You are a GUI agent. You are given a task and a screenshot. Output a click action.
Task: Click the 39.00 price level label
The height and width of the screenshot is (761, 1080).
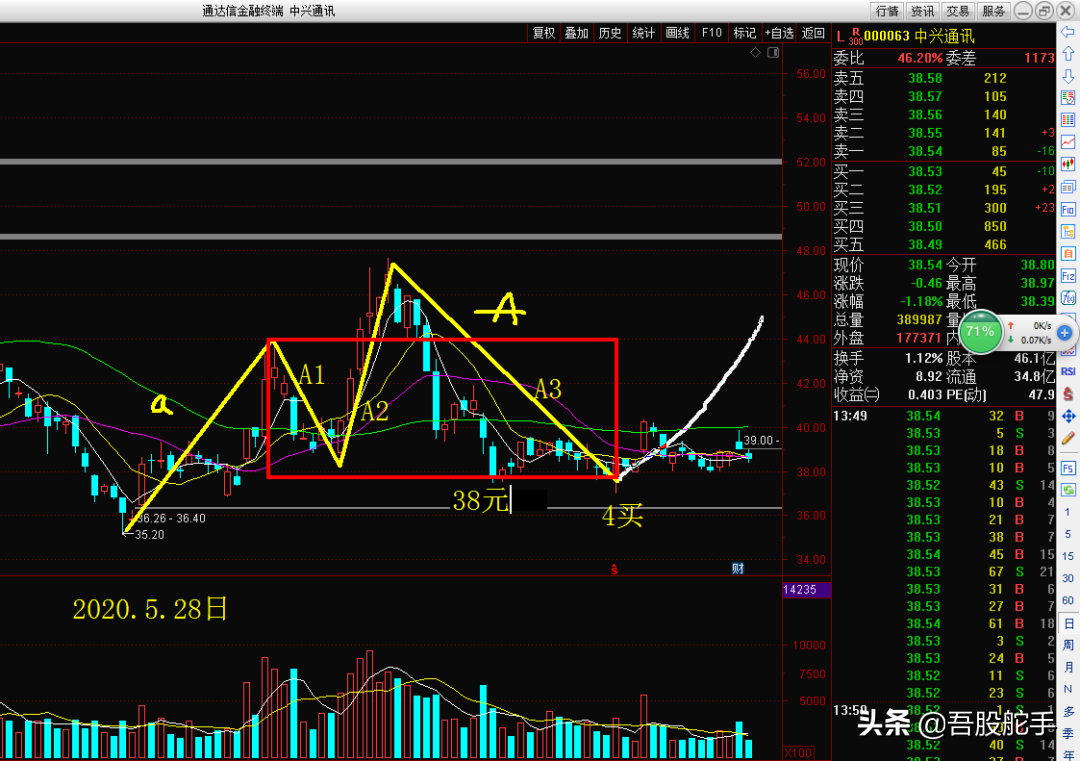tap(760, 441)
